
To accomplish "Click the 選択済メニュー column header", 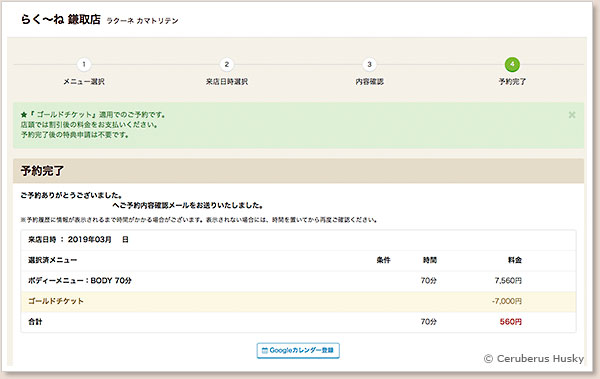I will pos(52,260).
